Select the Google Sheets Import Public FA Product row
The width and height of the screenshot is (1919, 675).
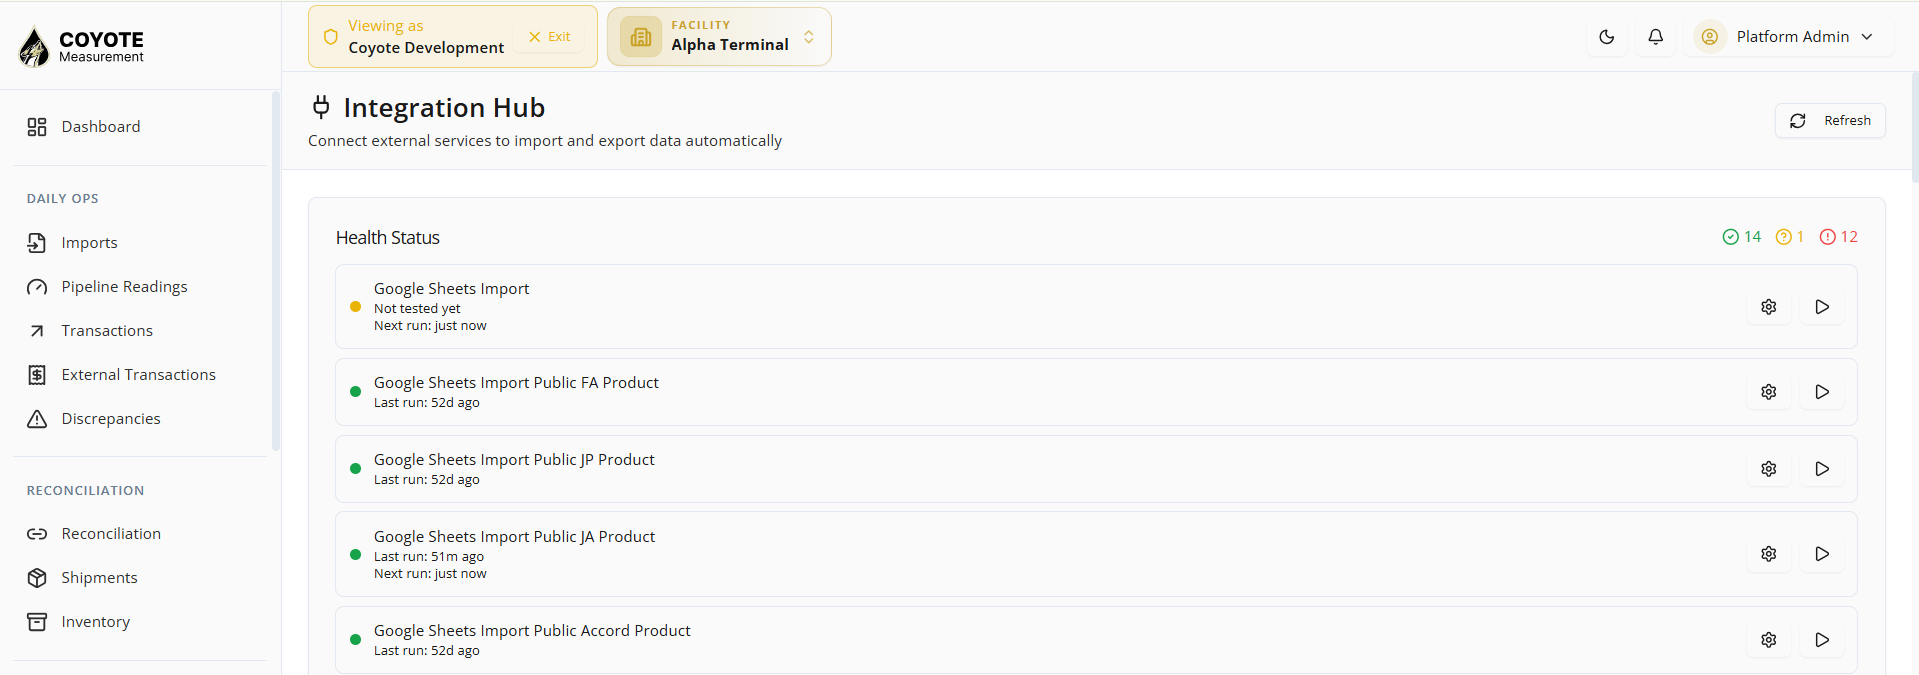click(x=1096, y=392)
